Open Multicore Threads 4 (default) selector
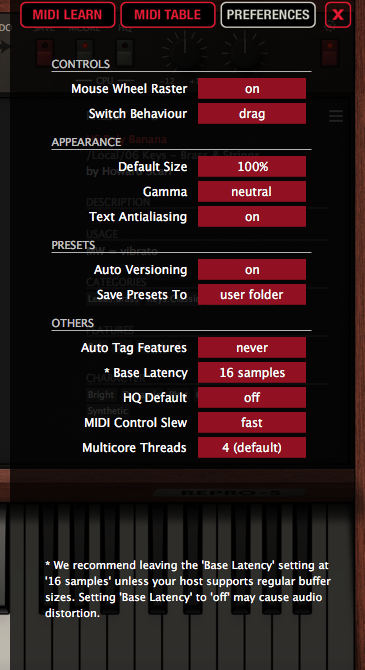The width and height of the screenshot is (365, 670). click(x=252, y=447)
